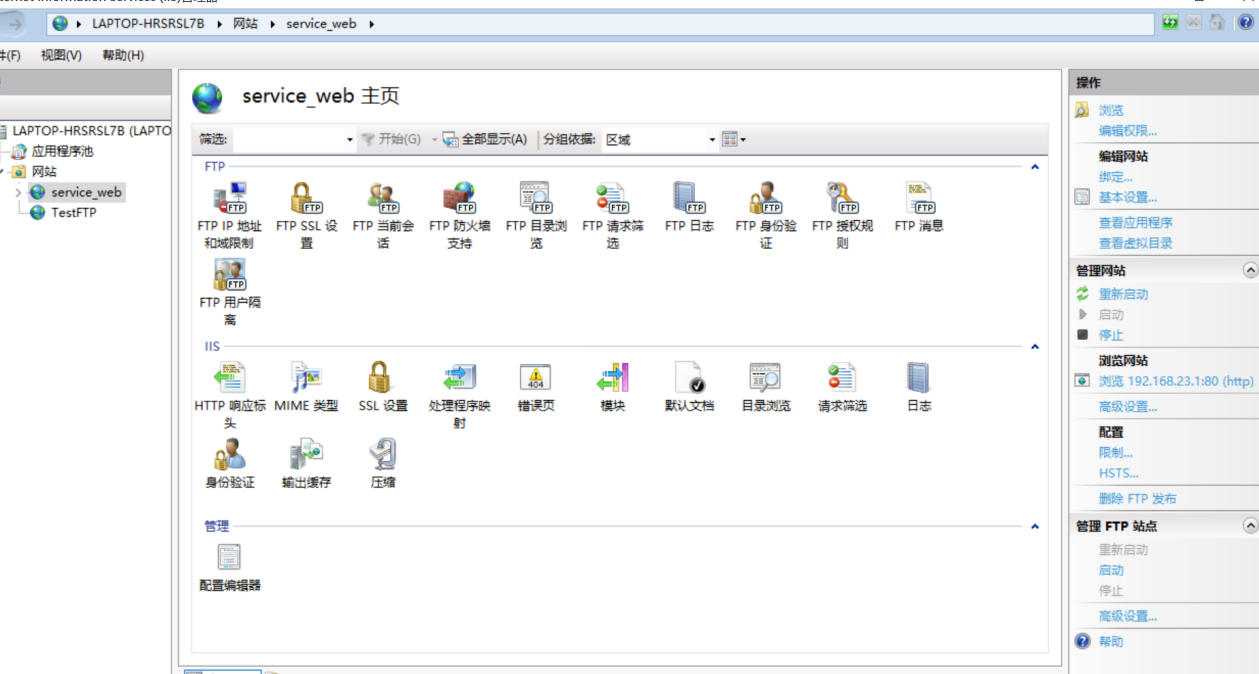1259x674 pixels.
Task: Click 查看应用程序 link
Action: pyautogui.click(x=1136, y=223)
